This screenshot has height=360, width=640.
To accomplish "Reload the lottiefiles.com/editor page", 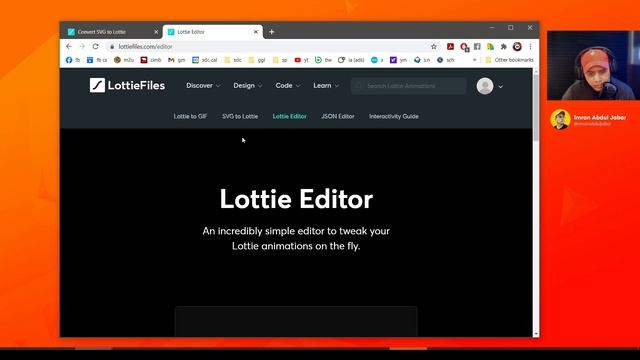I will 96,47.
